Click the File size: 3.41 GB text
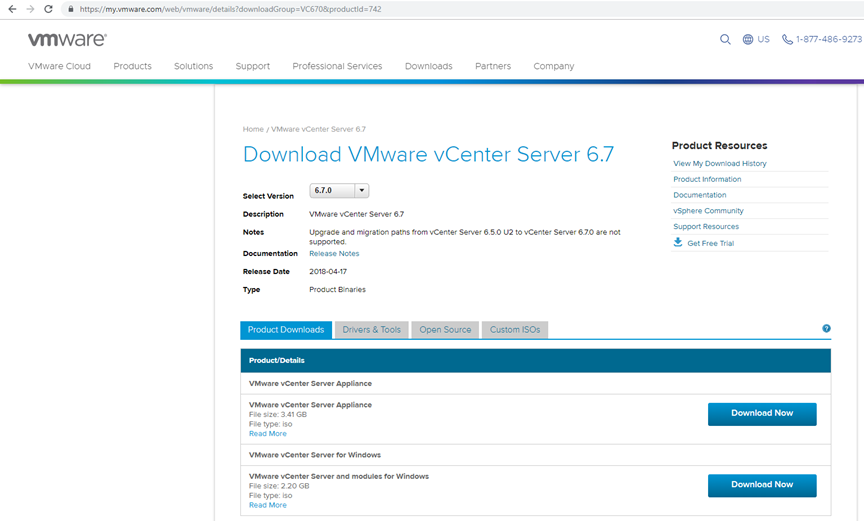Image resolution: width=864 pixels, height=521 pixels. pos(278,414)
